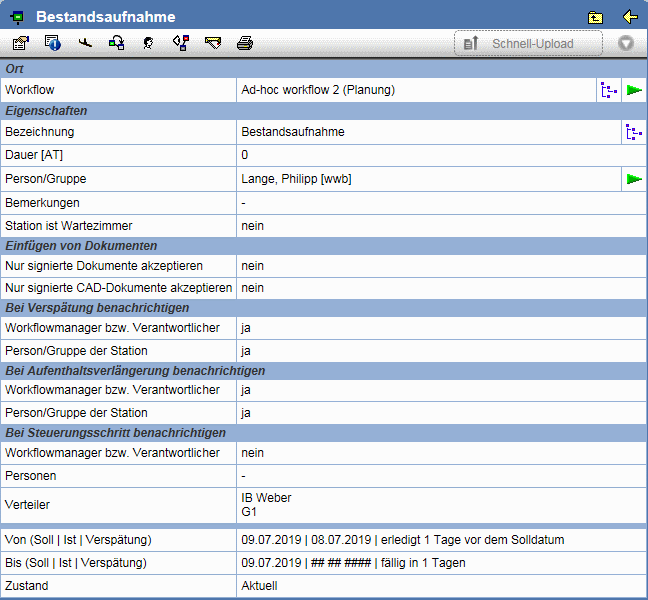Click the circular arrow replace icon
The height and width of the screenshot is (600, 648).
pos(117,43)
